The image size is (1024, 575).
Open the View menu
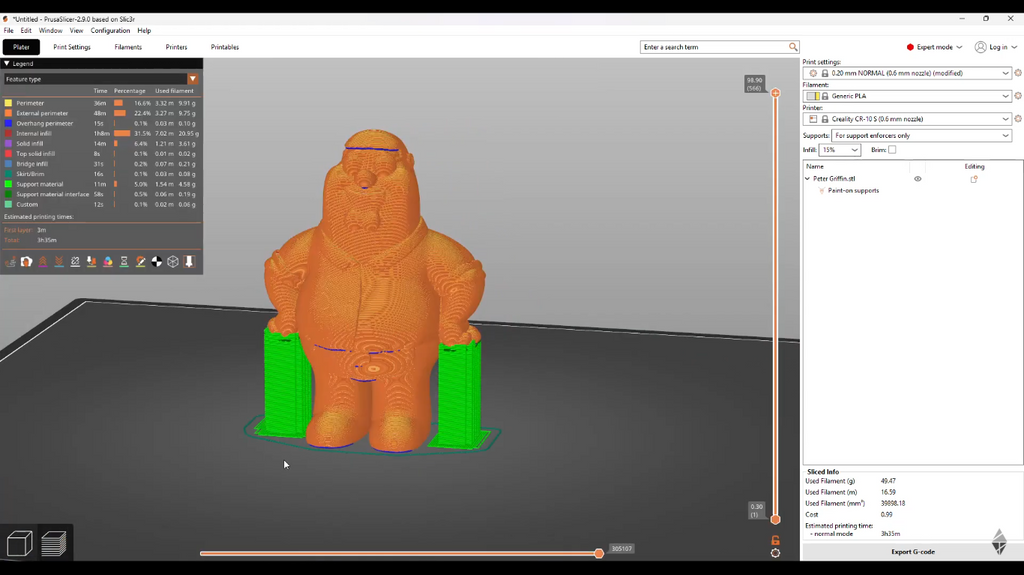[76, 31]
